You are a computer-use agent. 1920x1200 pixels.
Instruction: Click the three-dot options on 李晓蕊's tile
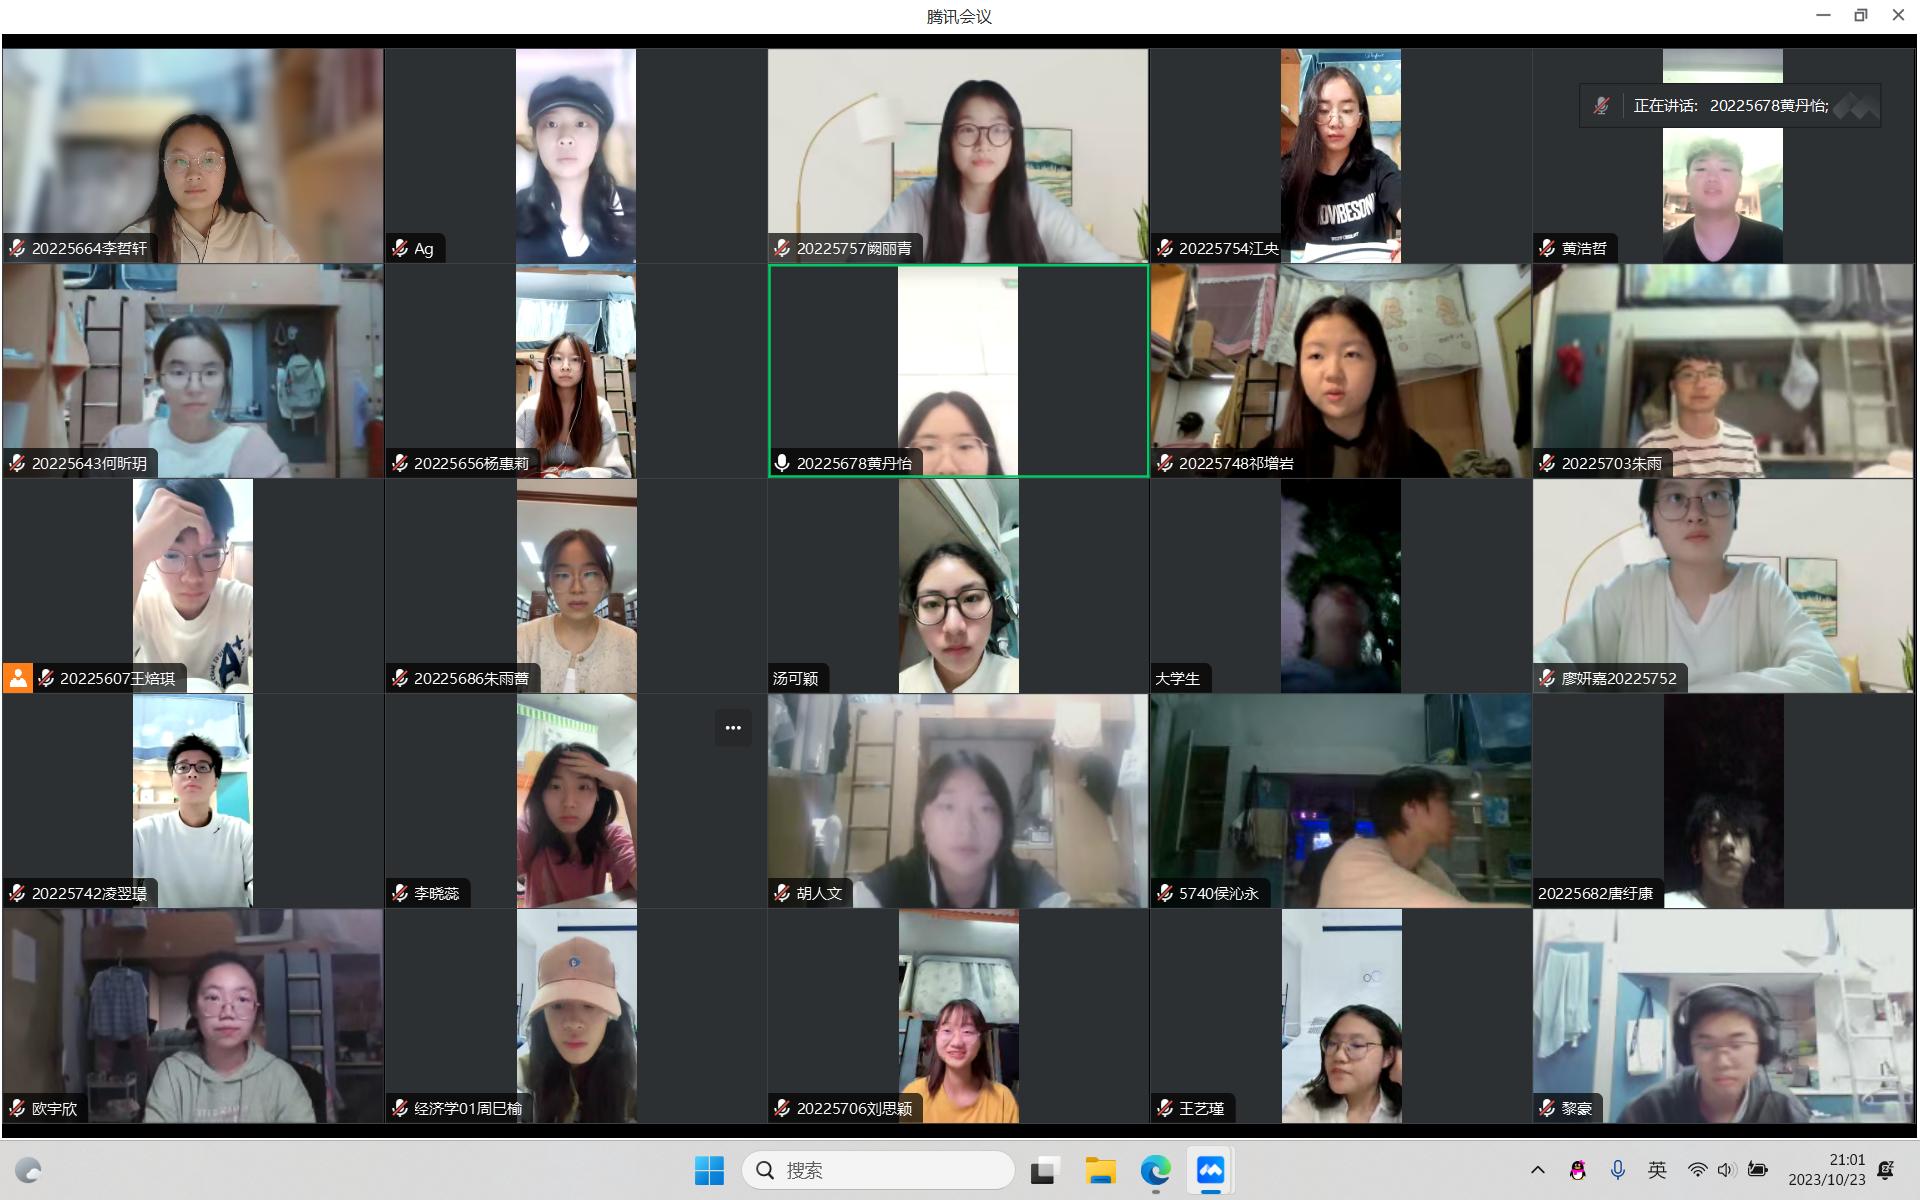coord(733,728)
